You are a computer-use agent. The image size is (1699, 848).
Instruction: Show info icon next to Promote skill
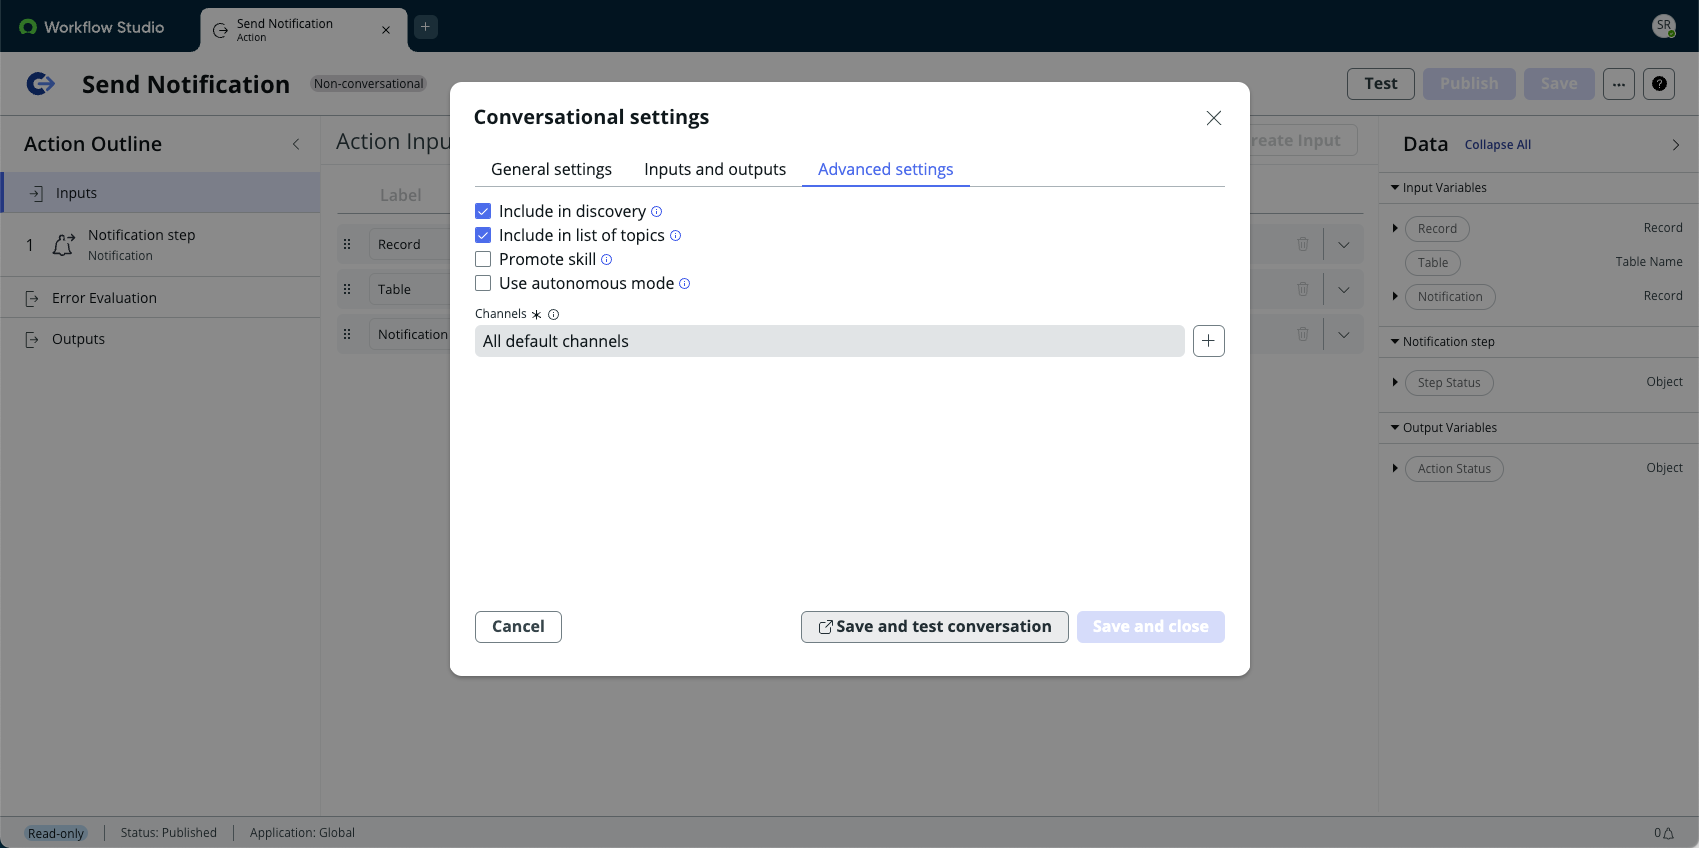pyautogui.click(x=606, y=259)
